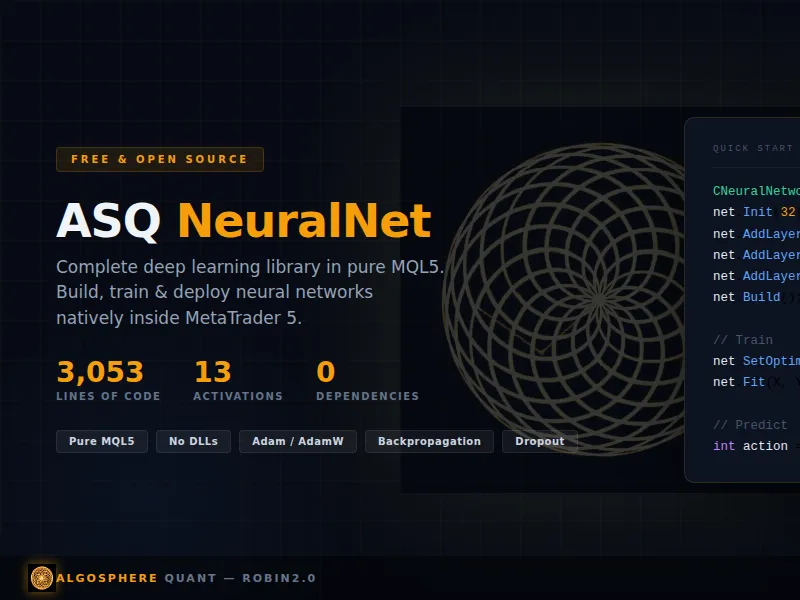This screenshot has width=800, height=600.
Task: Click 'Complete deep learning library in pure MQL5.' line
Action: (250, 267)
